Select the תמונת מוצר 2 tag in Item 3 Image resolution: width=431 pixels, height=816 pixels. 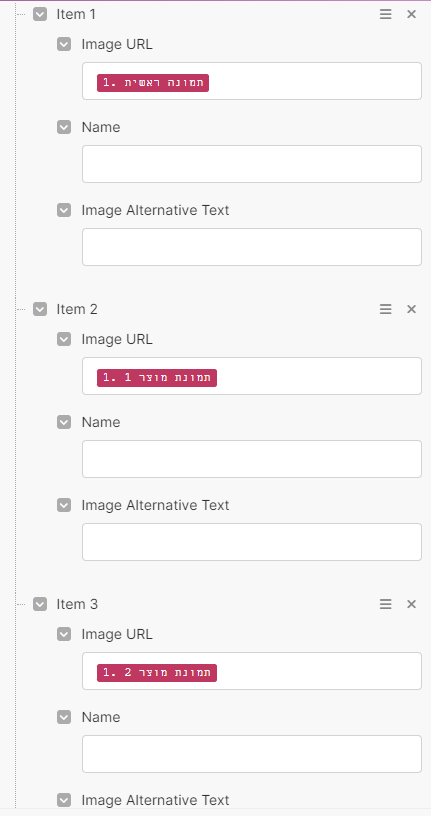[x=157, y=673]
